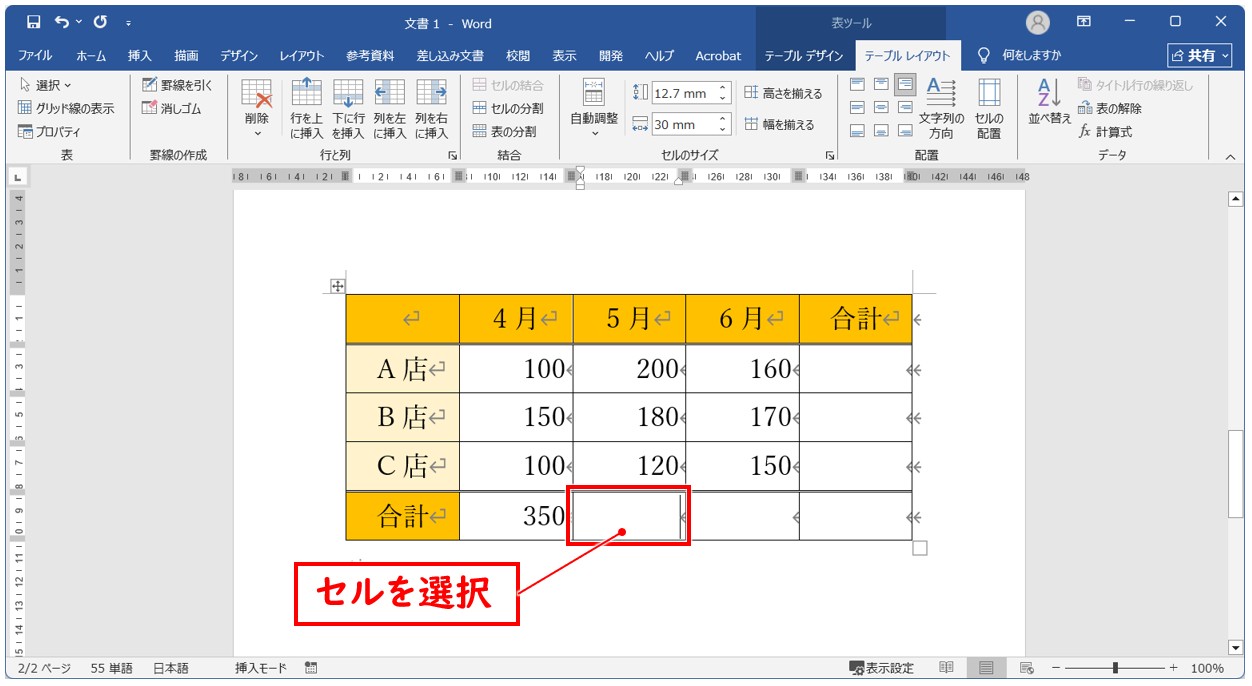Toggle the Draw Table (罫線を引く) pen

(x=177, y=85)
